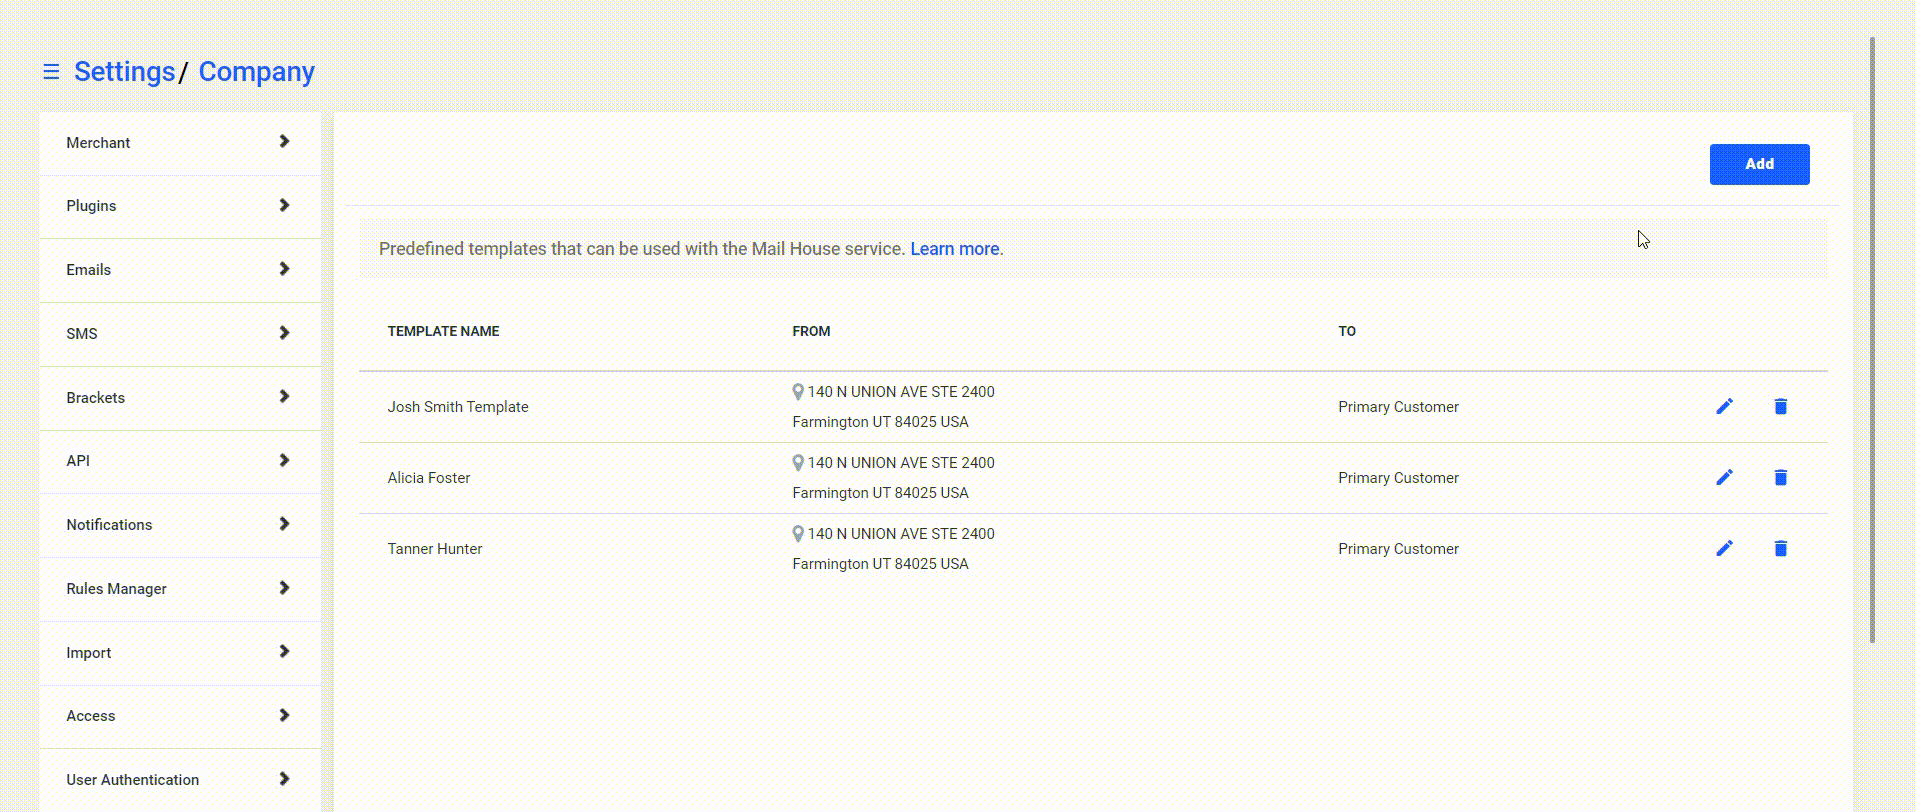Click Primary Customer in Josh Smith Template row

(1398, 407)
